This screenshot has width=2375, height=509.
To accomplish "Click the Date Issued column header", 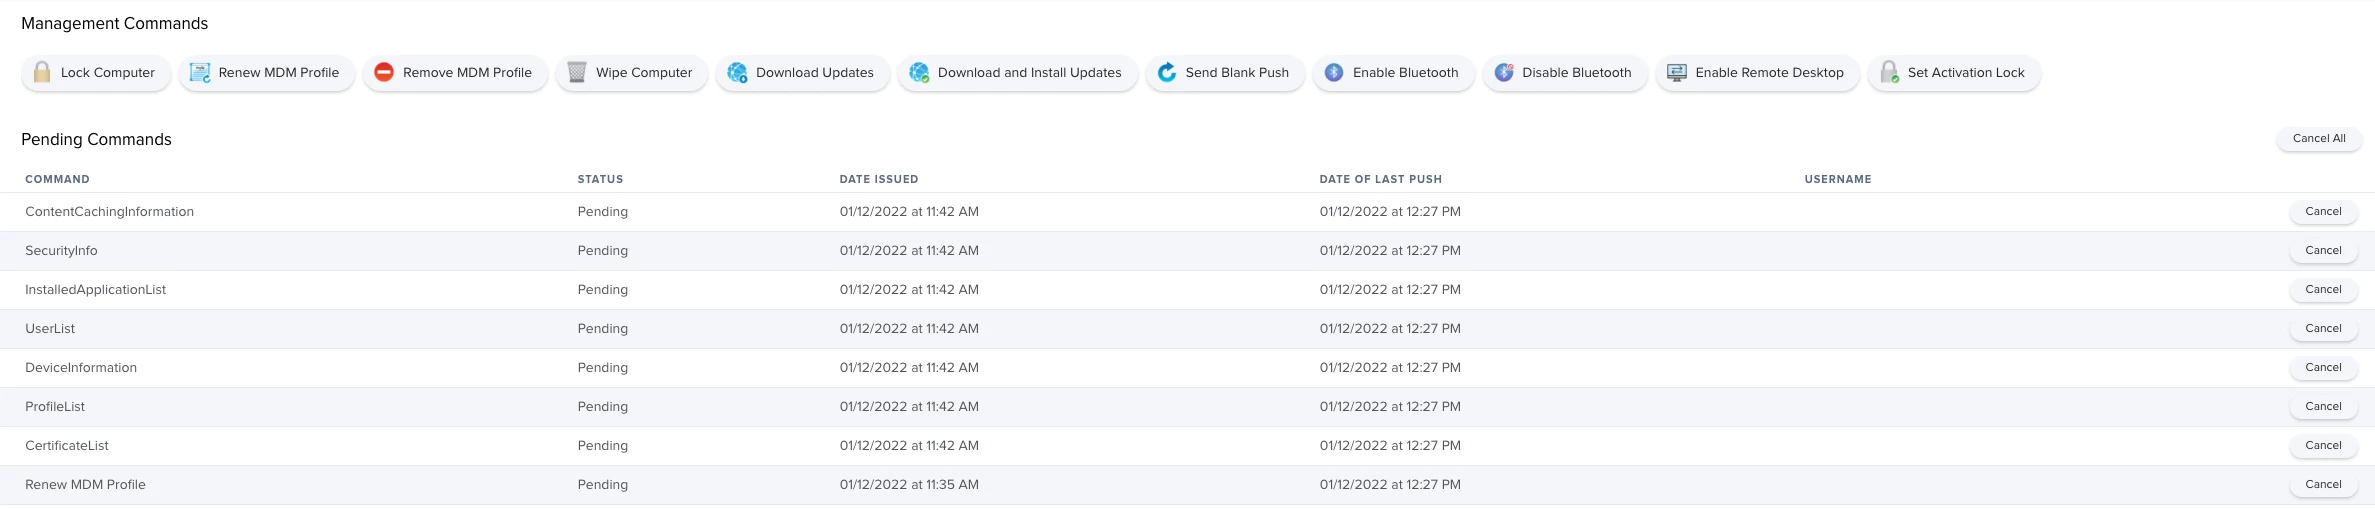I will click(878, 179).
